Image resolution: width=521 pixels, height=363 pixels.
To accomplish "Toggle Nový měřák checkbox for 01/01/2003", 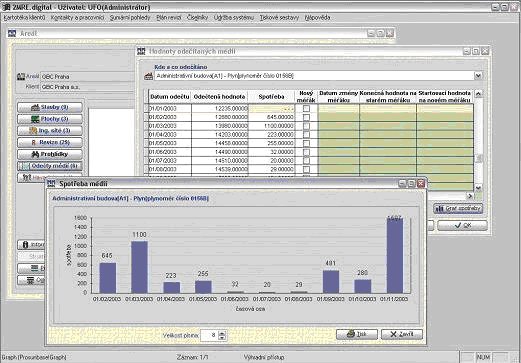I will point(306,109).
